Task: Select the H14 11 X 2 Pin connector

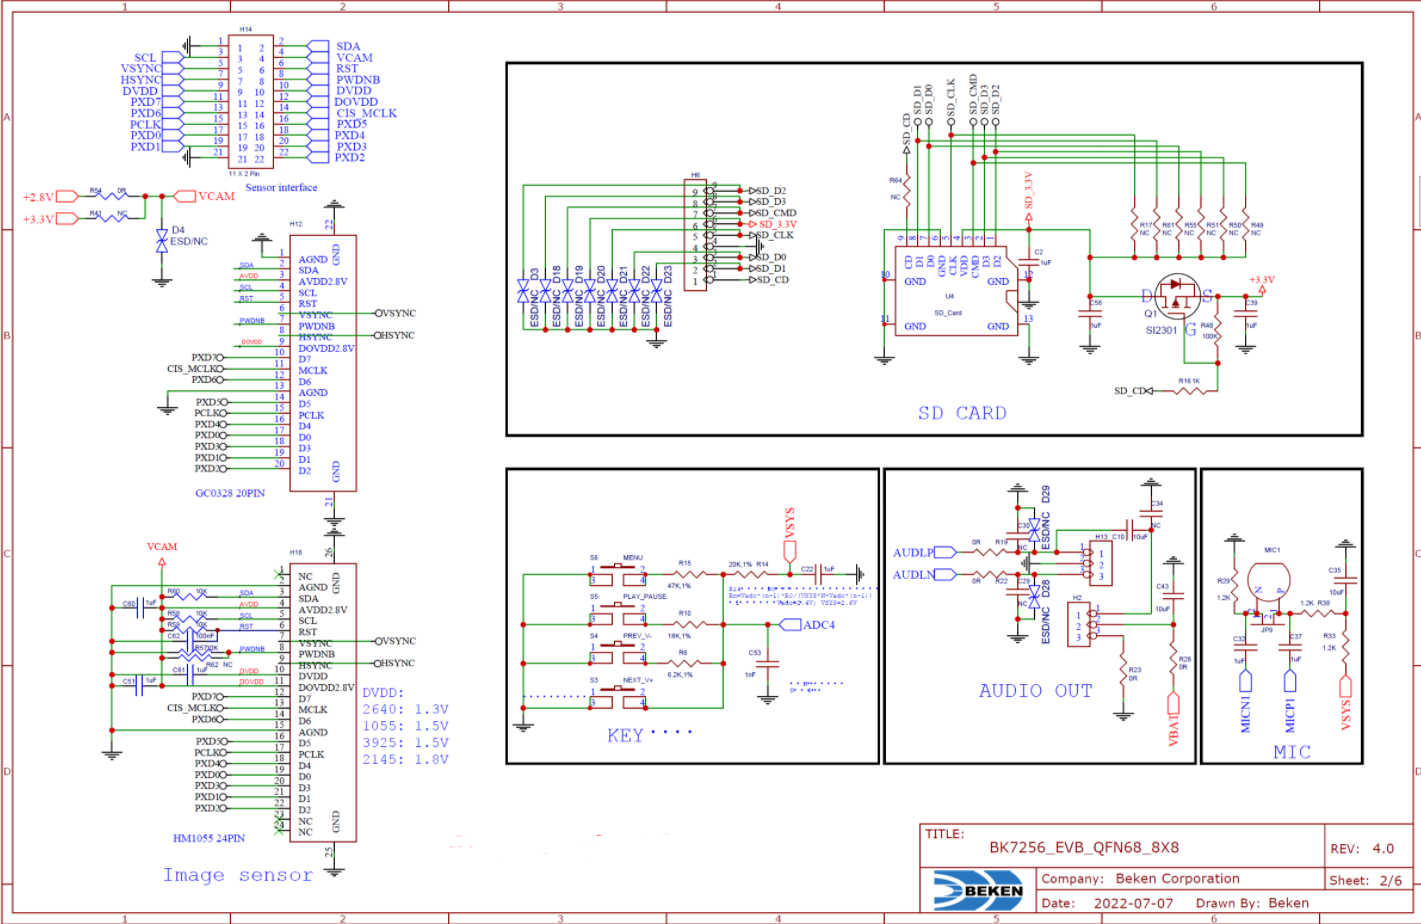Action: [x=250, y=101]
